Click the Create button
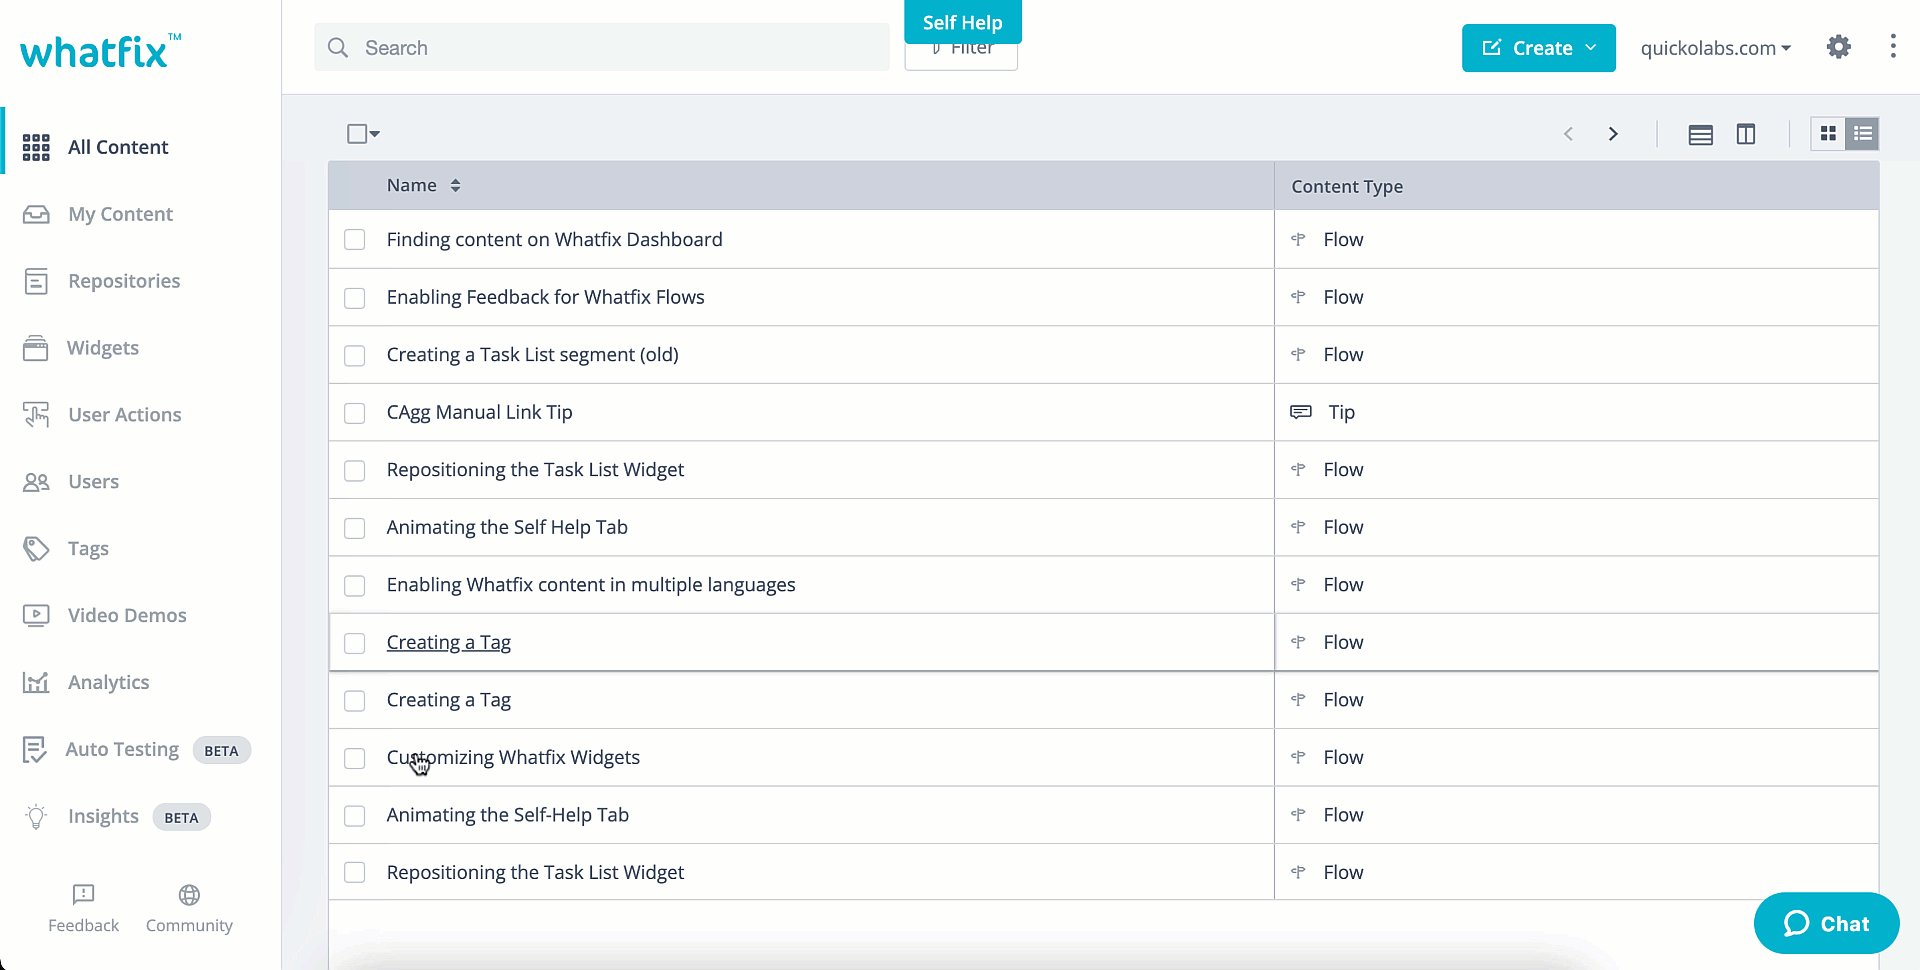This screenshot has width=1920, height=970. pos(1538,48)
